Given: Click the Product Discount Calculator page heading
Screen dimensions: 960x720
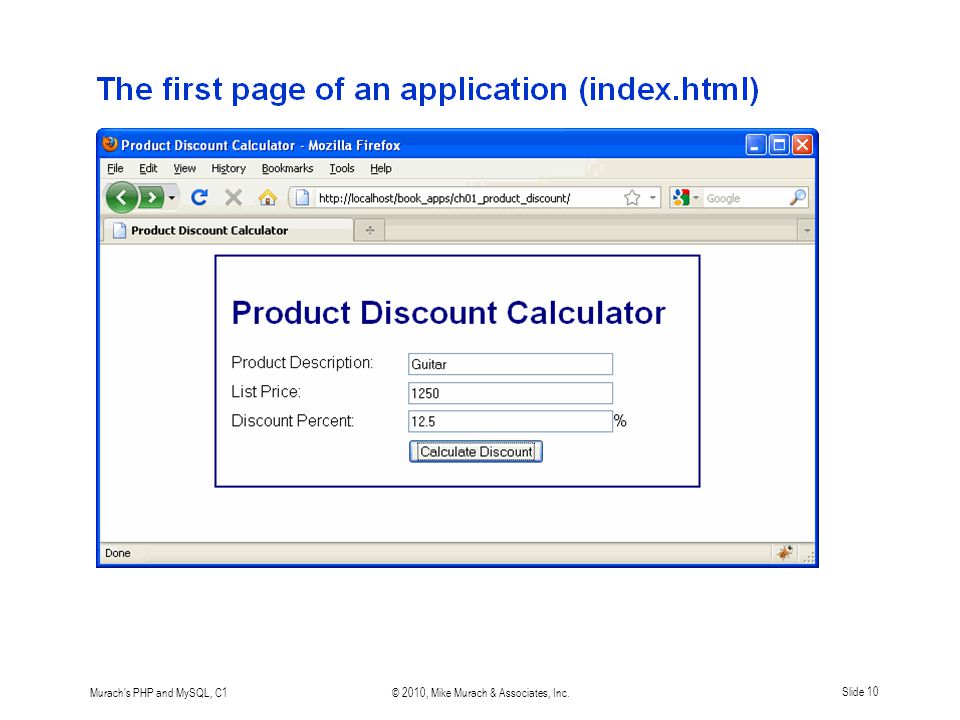Looking at the screenshot, I should 448,313.
